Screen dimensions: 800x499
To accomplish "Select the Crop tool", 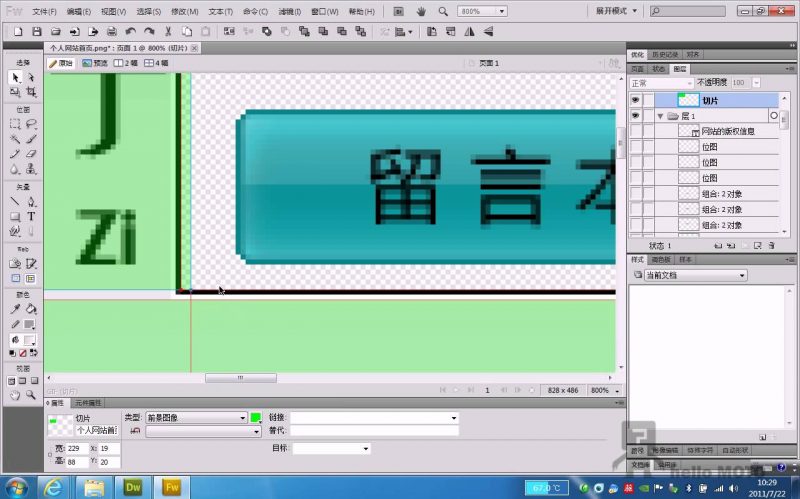I will click(30, 91).
